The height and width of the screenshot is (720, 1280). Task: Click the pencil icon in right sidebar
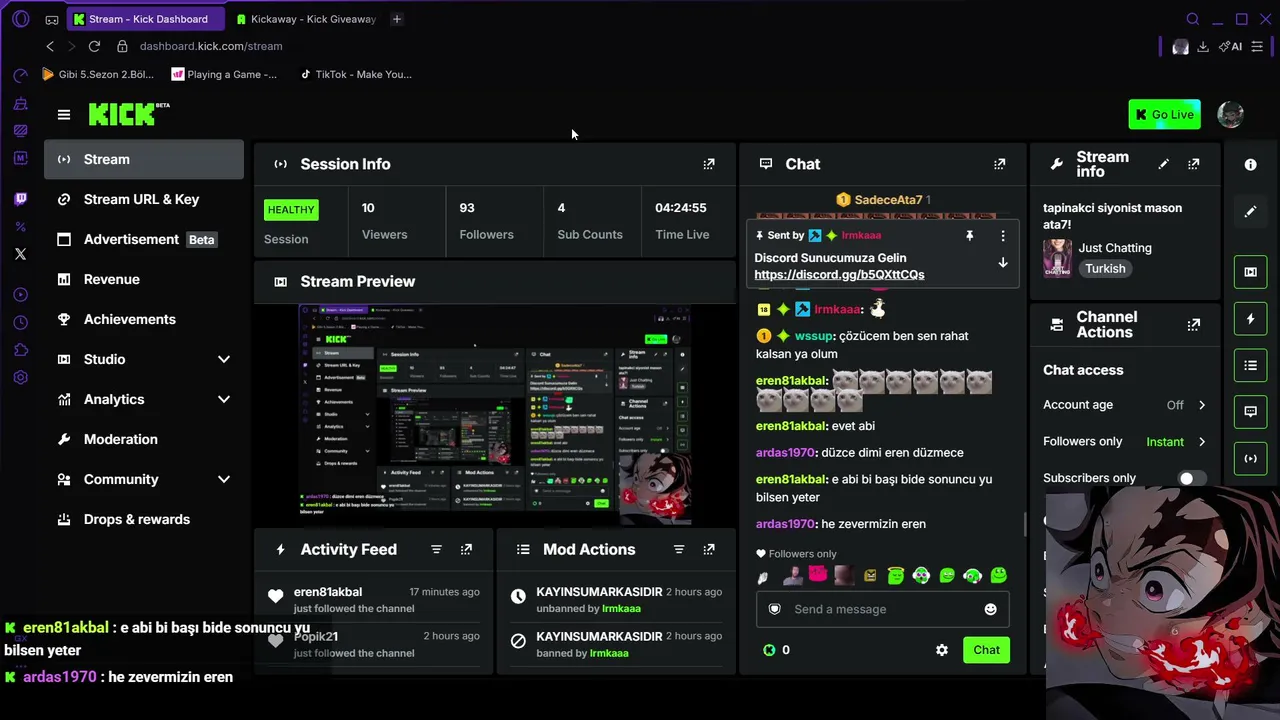(1250, 212)
